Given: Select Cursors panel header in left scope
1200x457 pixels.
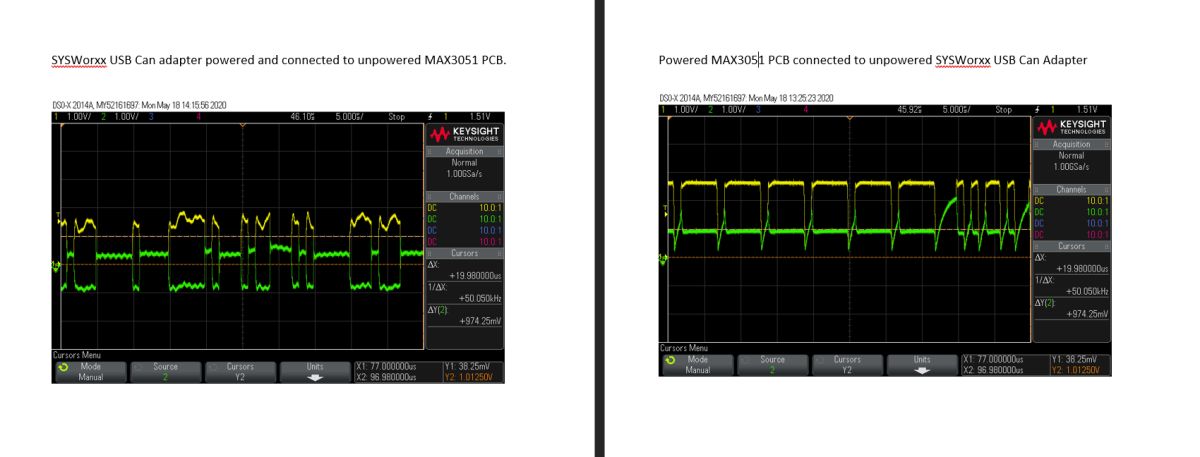Looking at the screenshot, I should (464, 253).
